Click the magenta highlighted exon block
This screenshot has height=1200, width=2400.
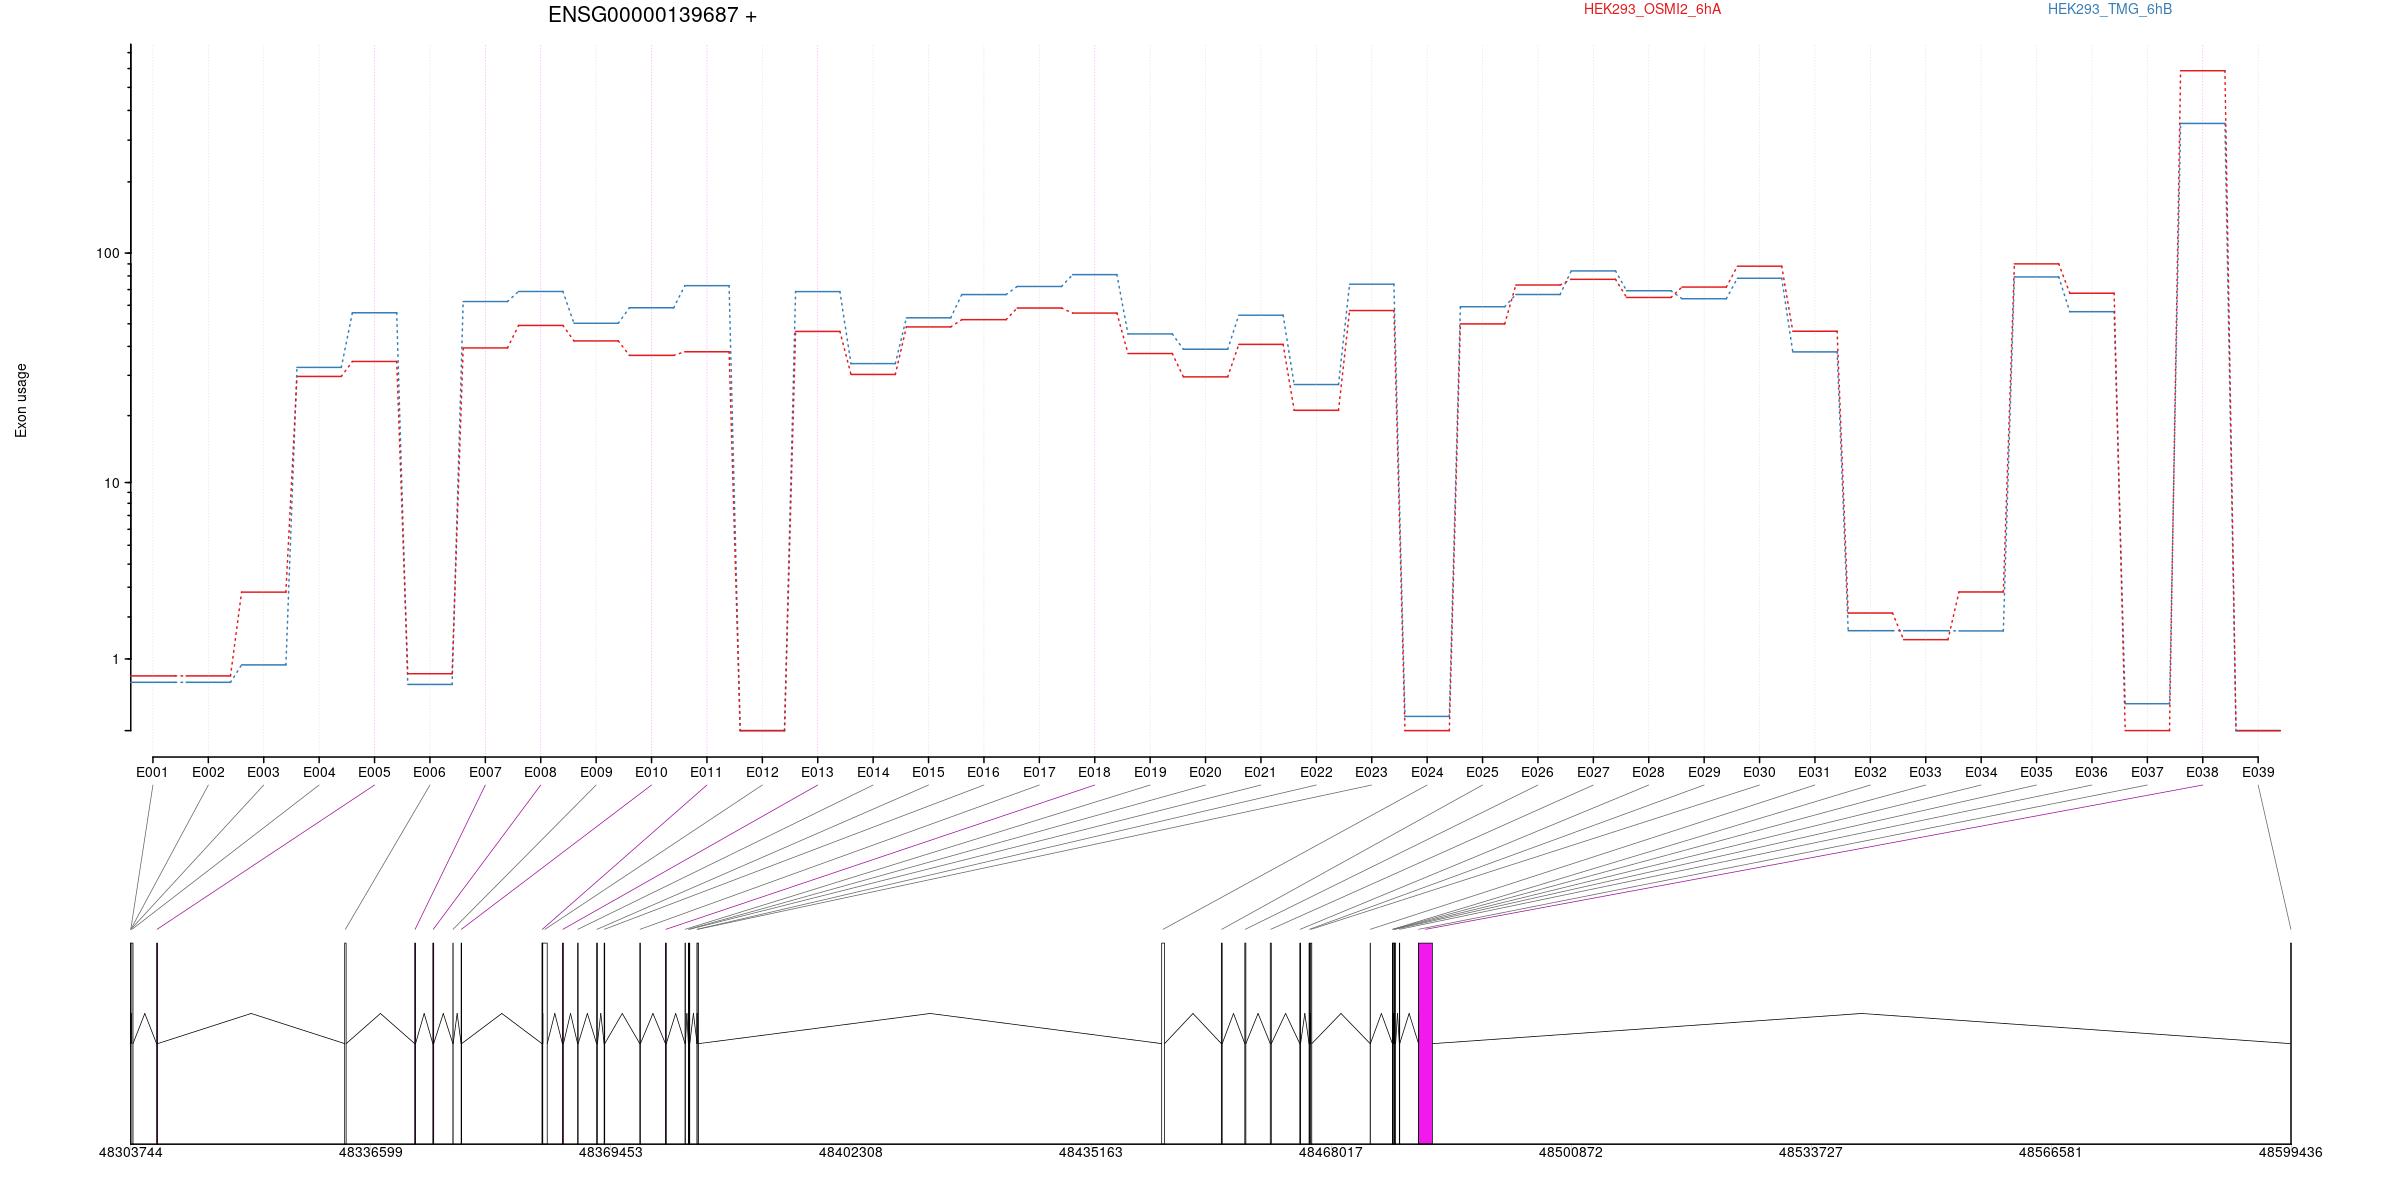tap(1425, 1043)
